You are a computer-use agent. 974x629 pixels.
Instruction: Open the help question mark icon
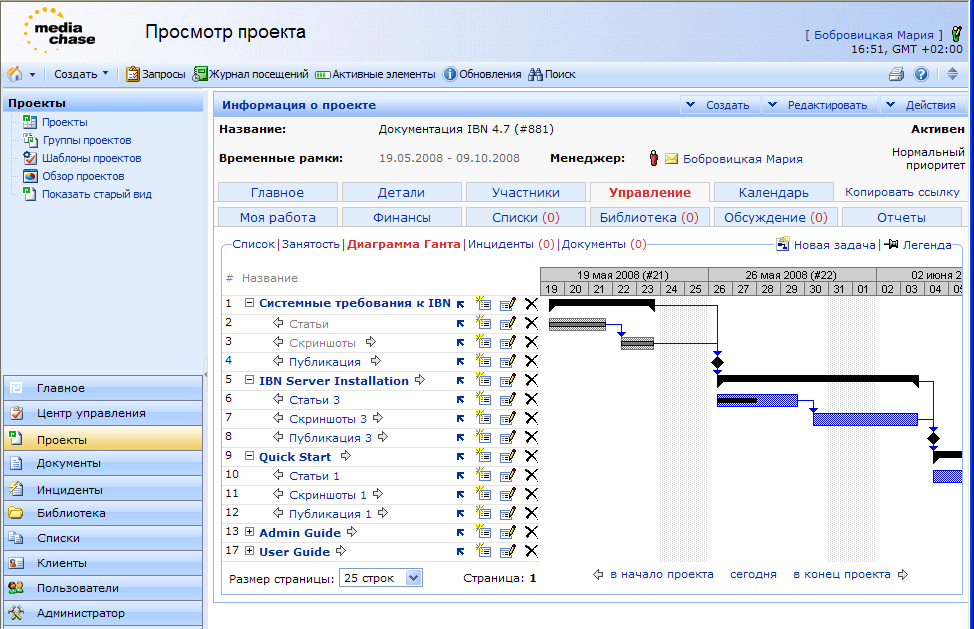tap(921, 74)
